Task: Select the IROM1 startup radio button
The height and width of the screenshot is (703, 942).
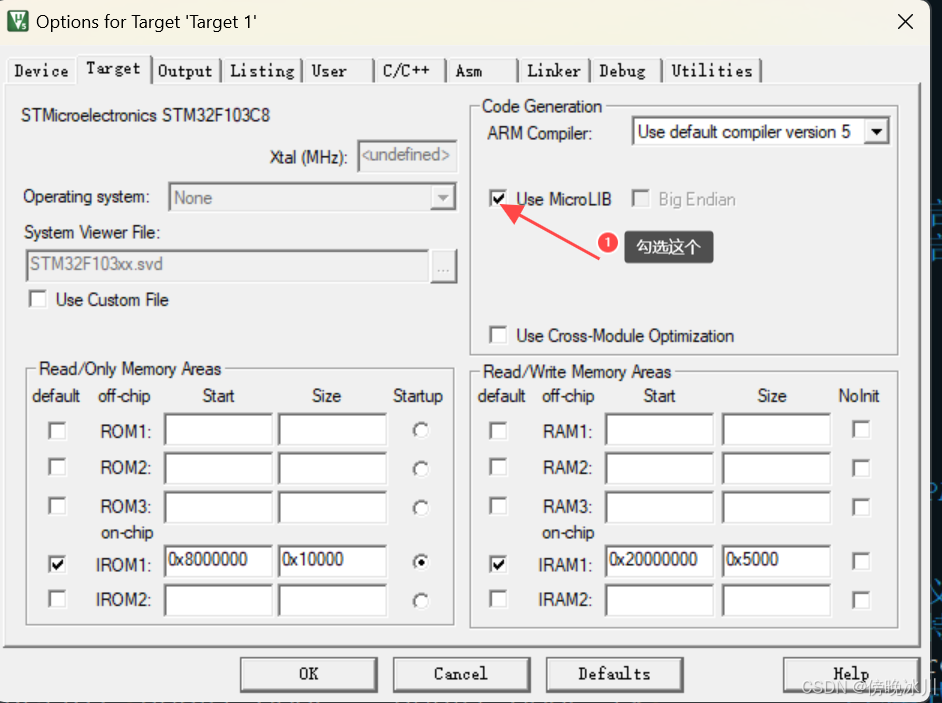Action: [421, 562]
